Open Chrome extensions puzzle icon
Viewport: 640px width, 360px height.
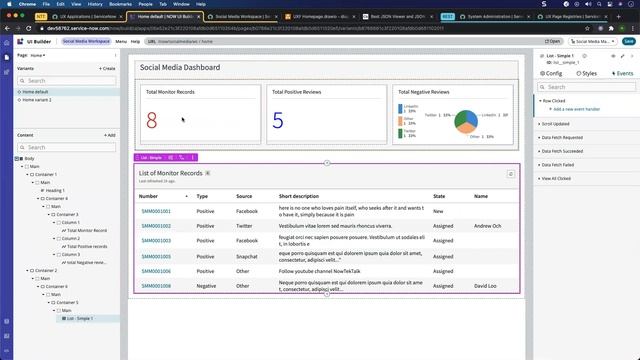611,28
